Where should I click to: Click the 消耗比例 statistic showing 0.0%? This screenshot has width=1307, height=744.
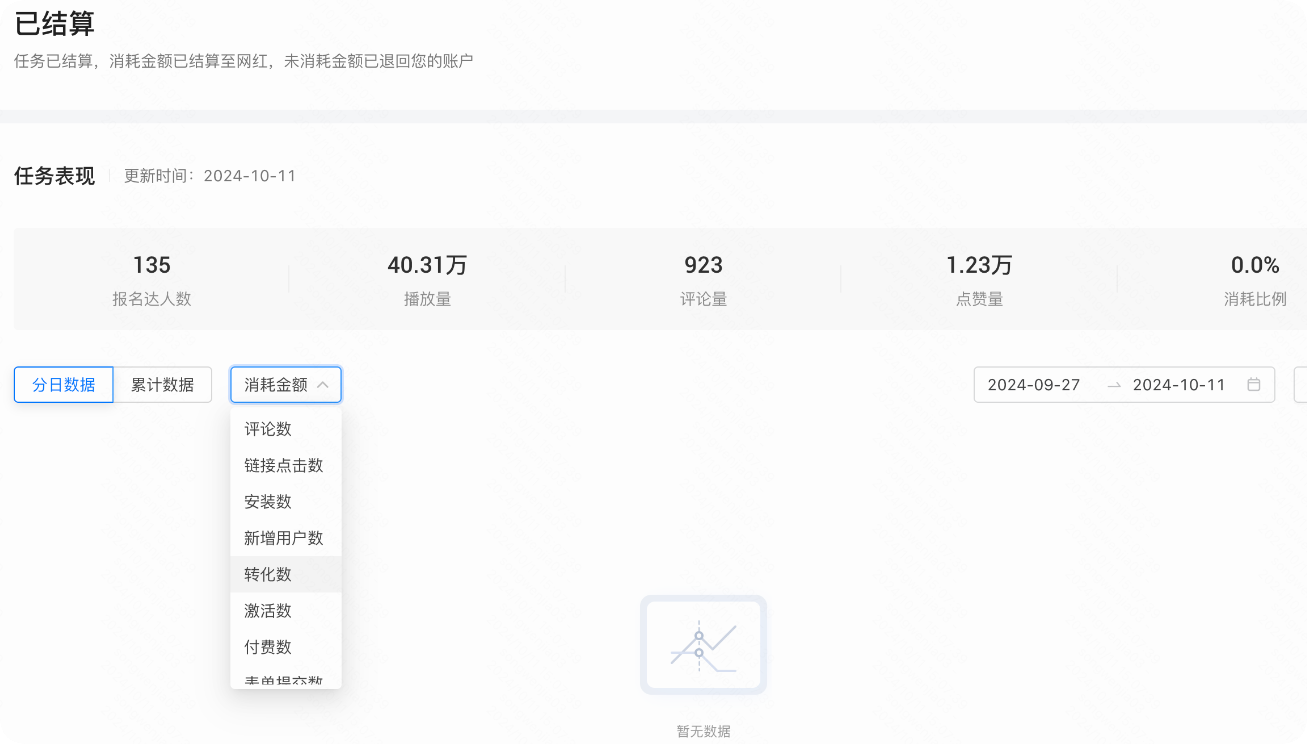(1254, 278)
